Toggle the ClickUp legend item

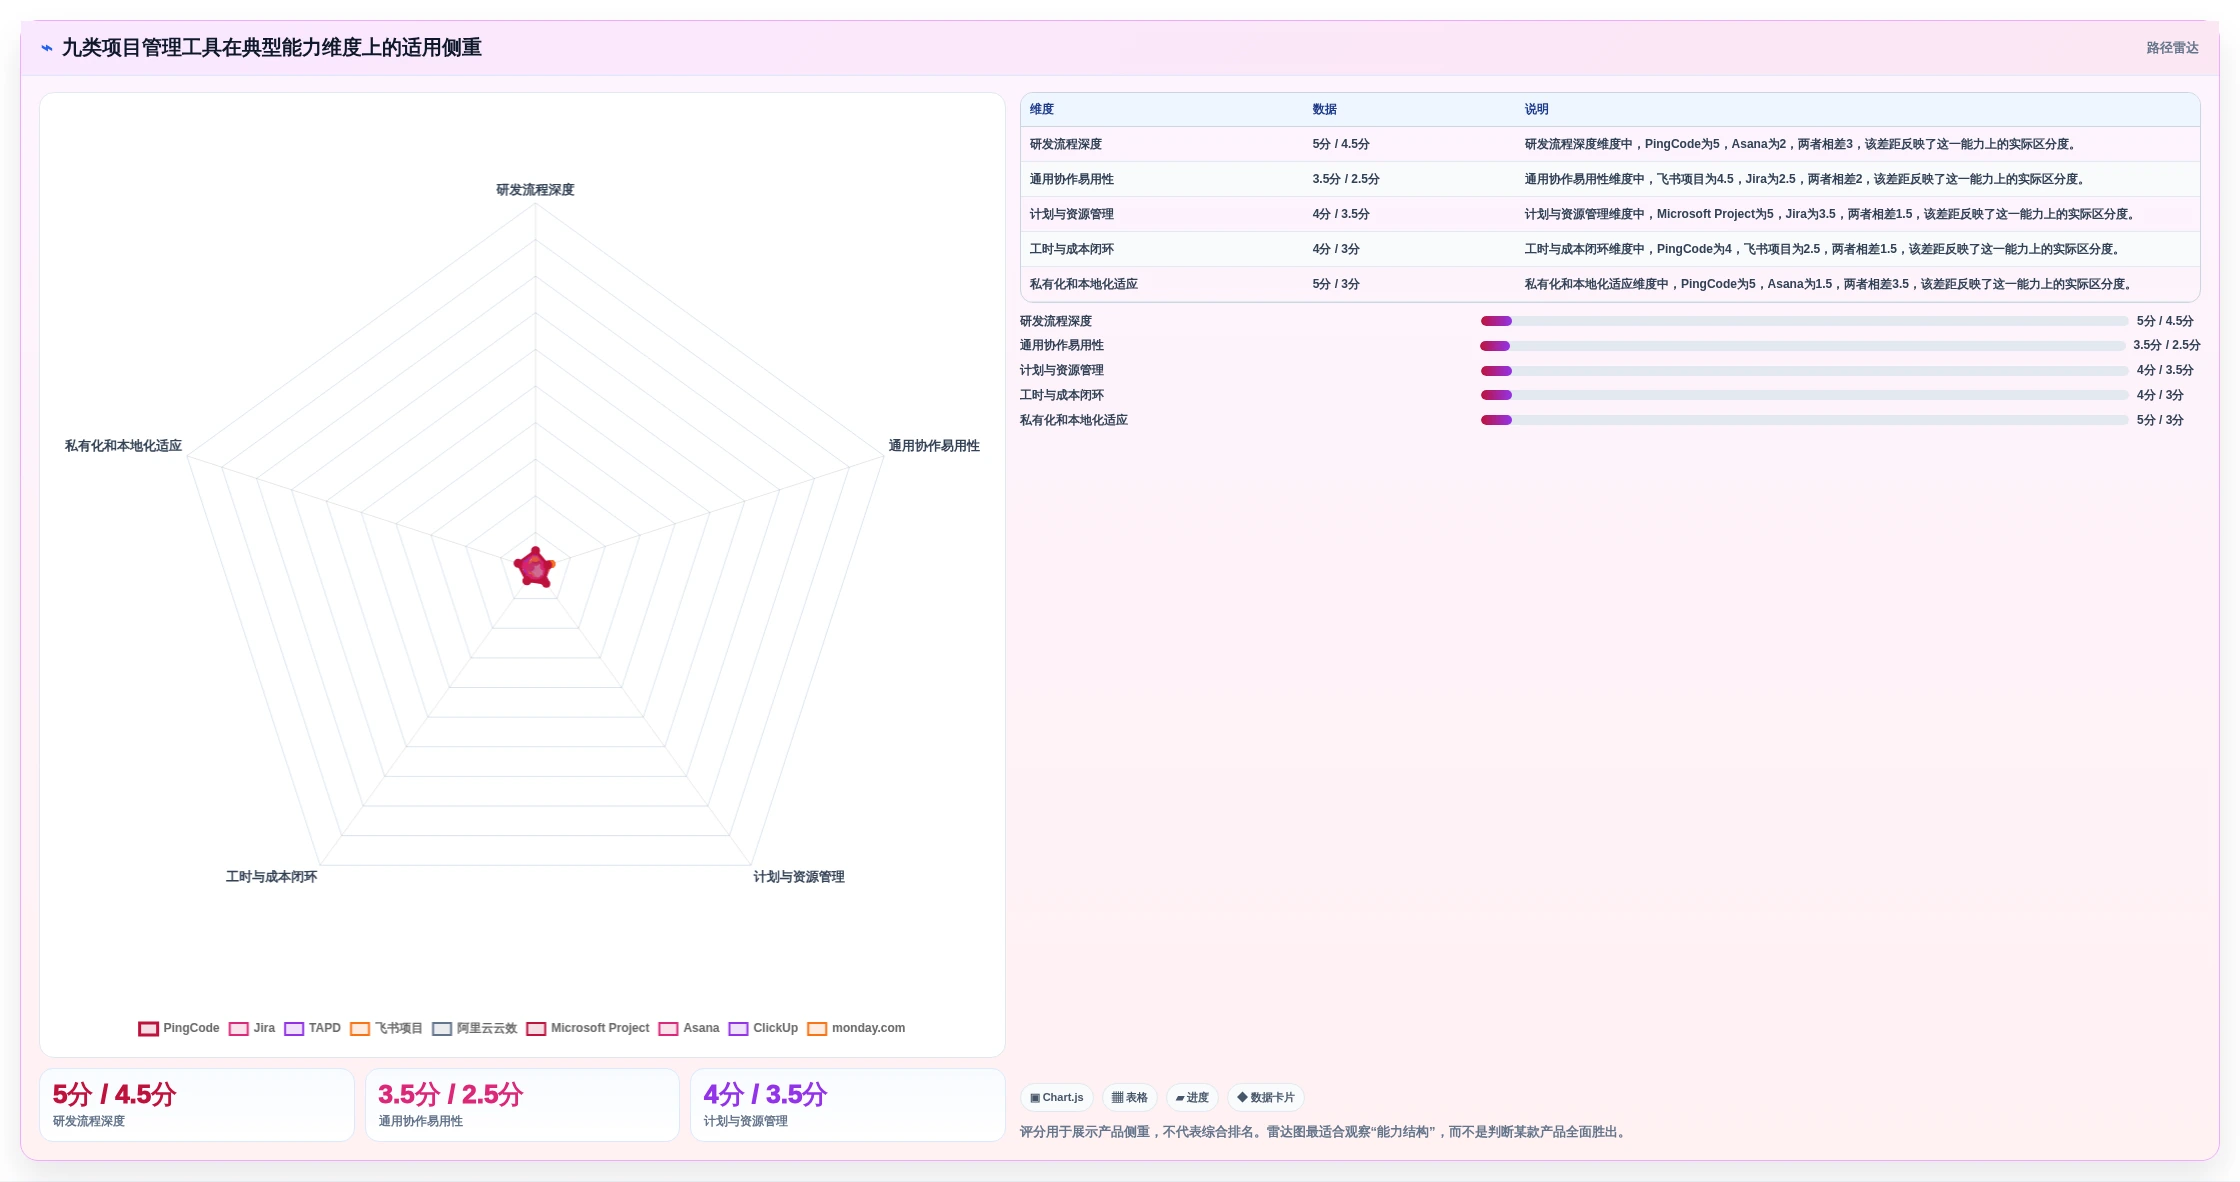pos(763,1028)
